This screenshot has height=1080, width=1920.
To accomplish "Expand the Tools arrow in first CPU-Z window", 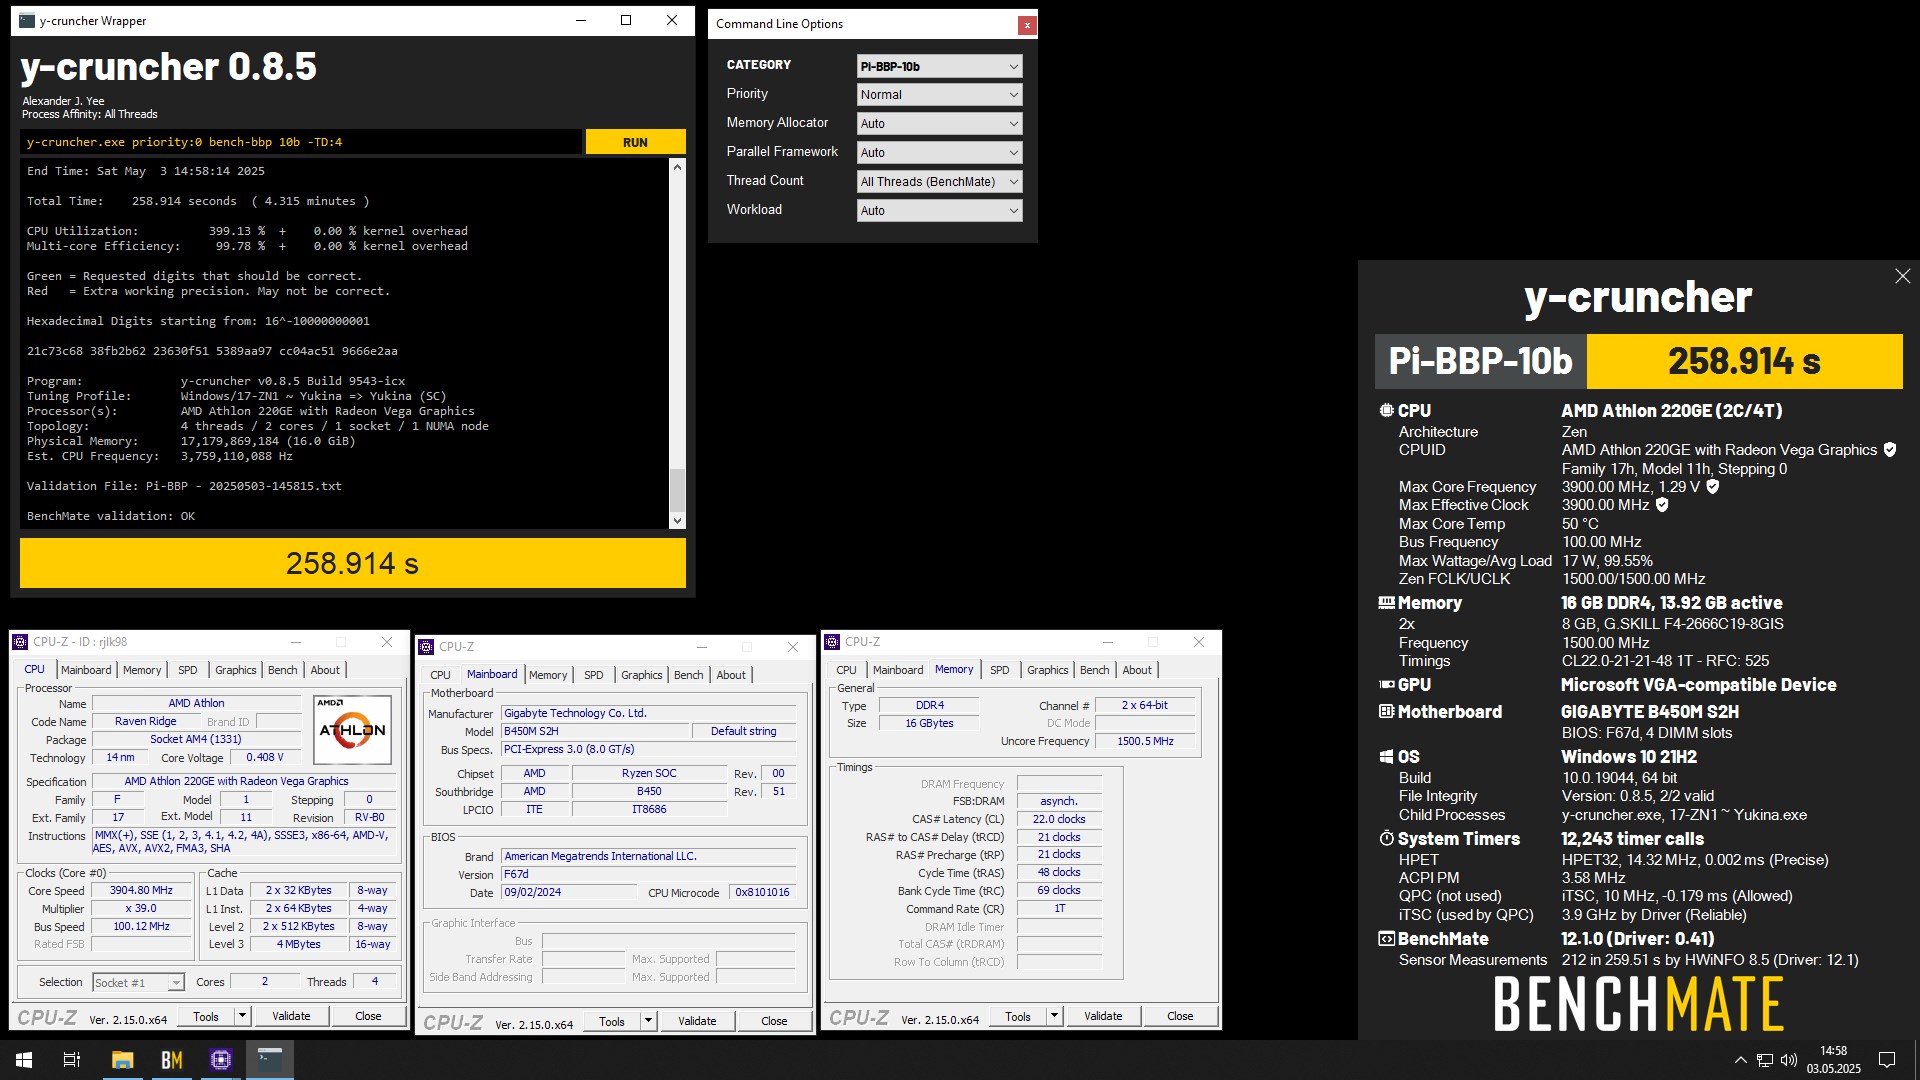I will [242, 1016].
